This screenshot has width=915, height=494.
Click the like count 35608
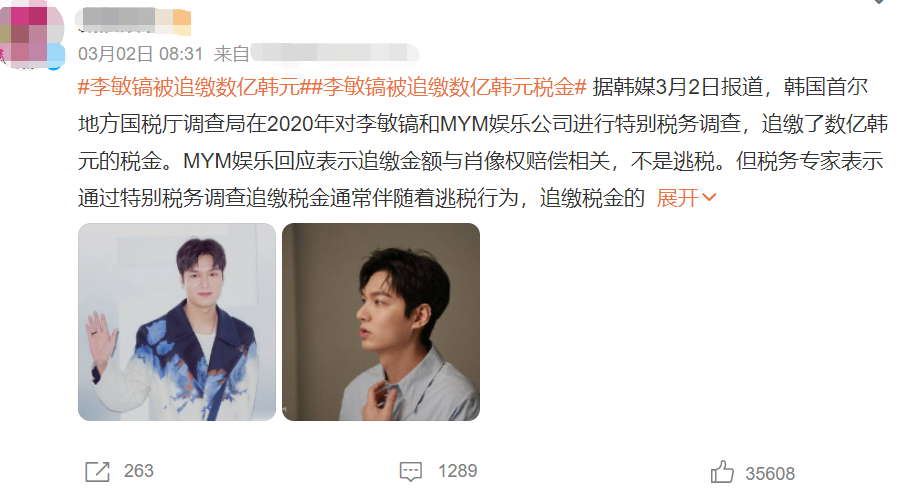coord(770,474)
